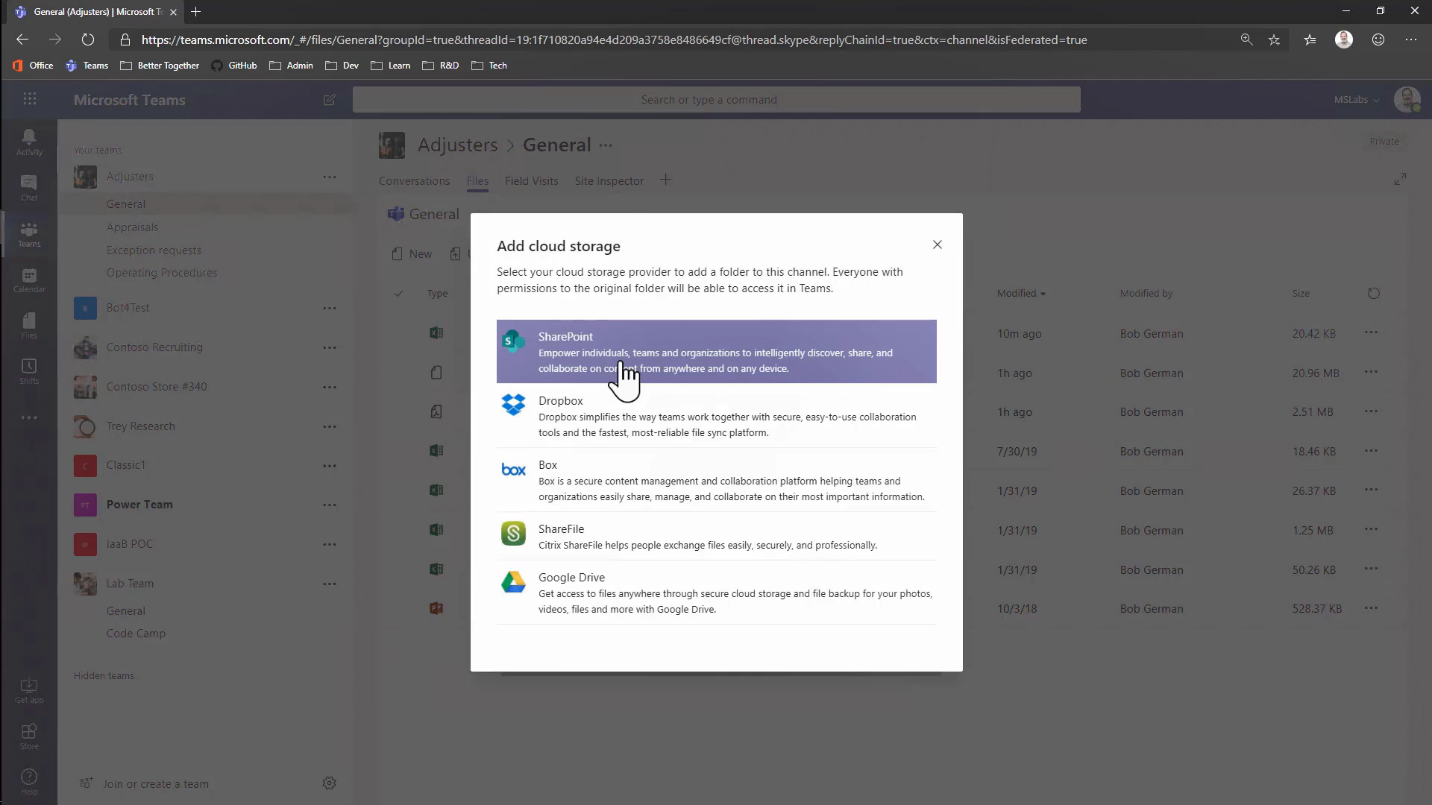Open Get app in sidebar
The image size is (1432, 805).
pyautogui.click(x=29, y=691)
